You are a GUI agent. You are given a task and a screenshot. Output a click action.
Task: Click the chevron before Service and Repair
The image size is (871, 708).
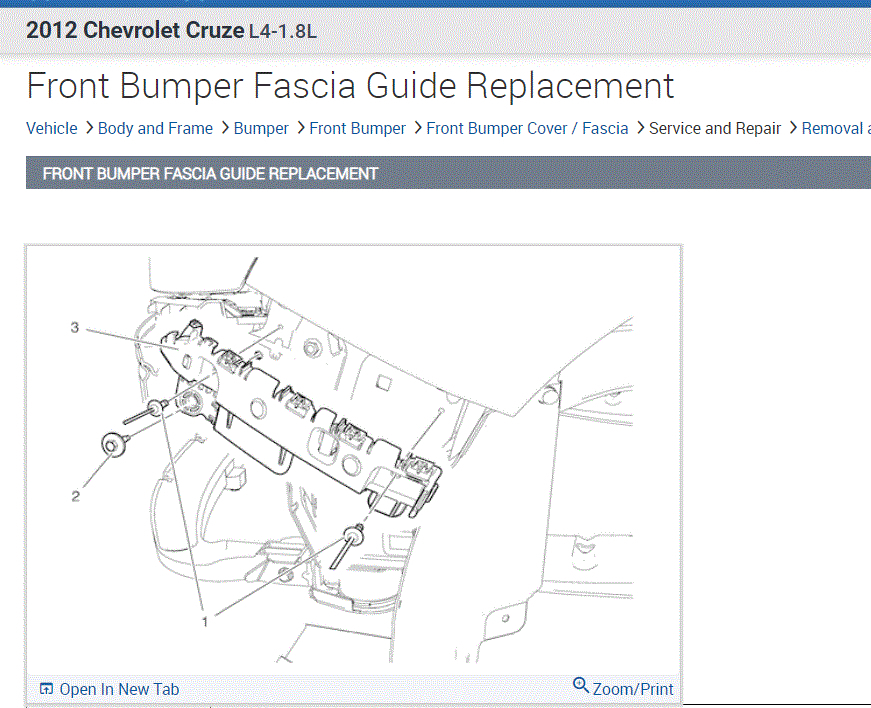640,128
